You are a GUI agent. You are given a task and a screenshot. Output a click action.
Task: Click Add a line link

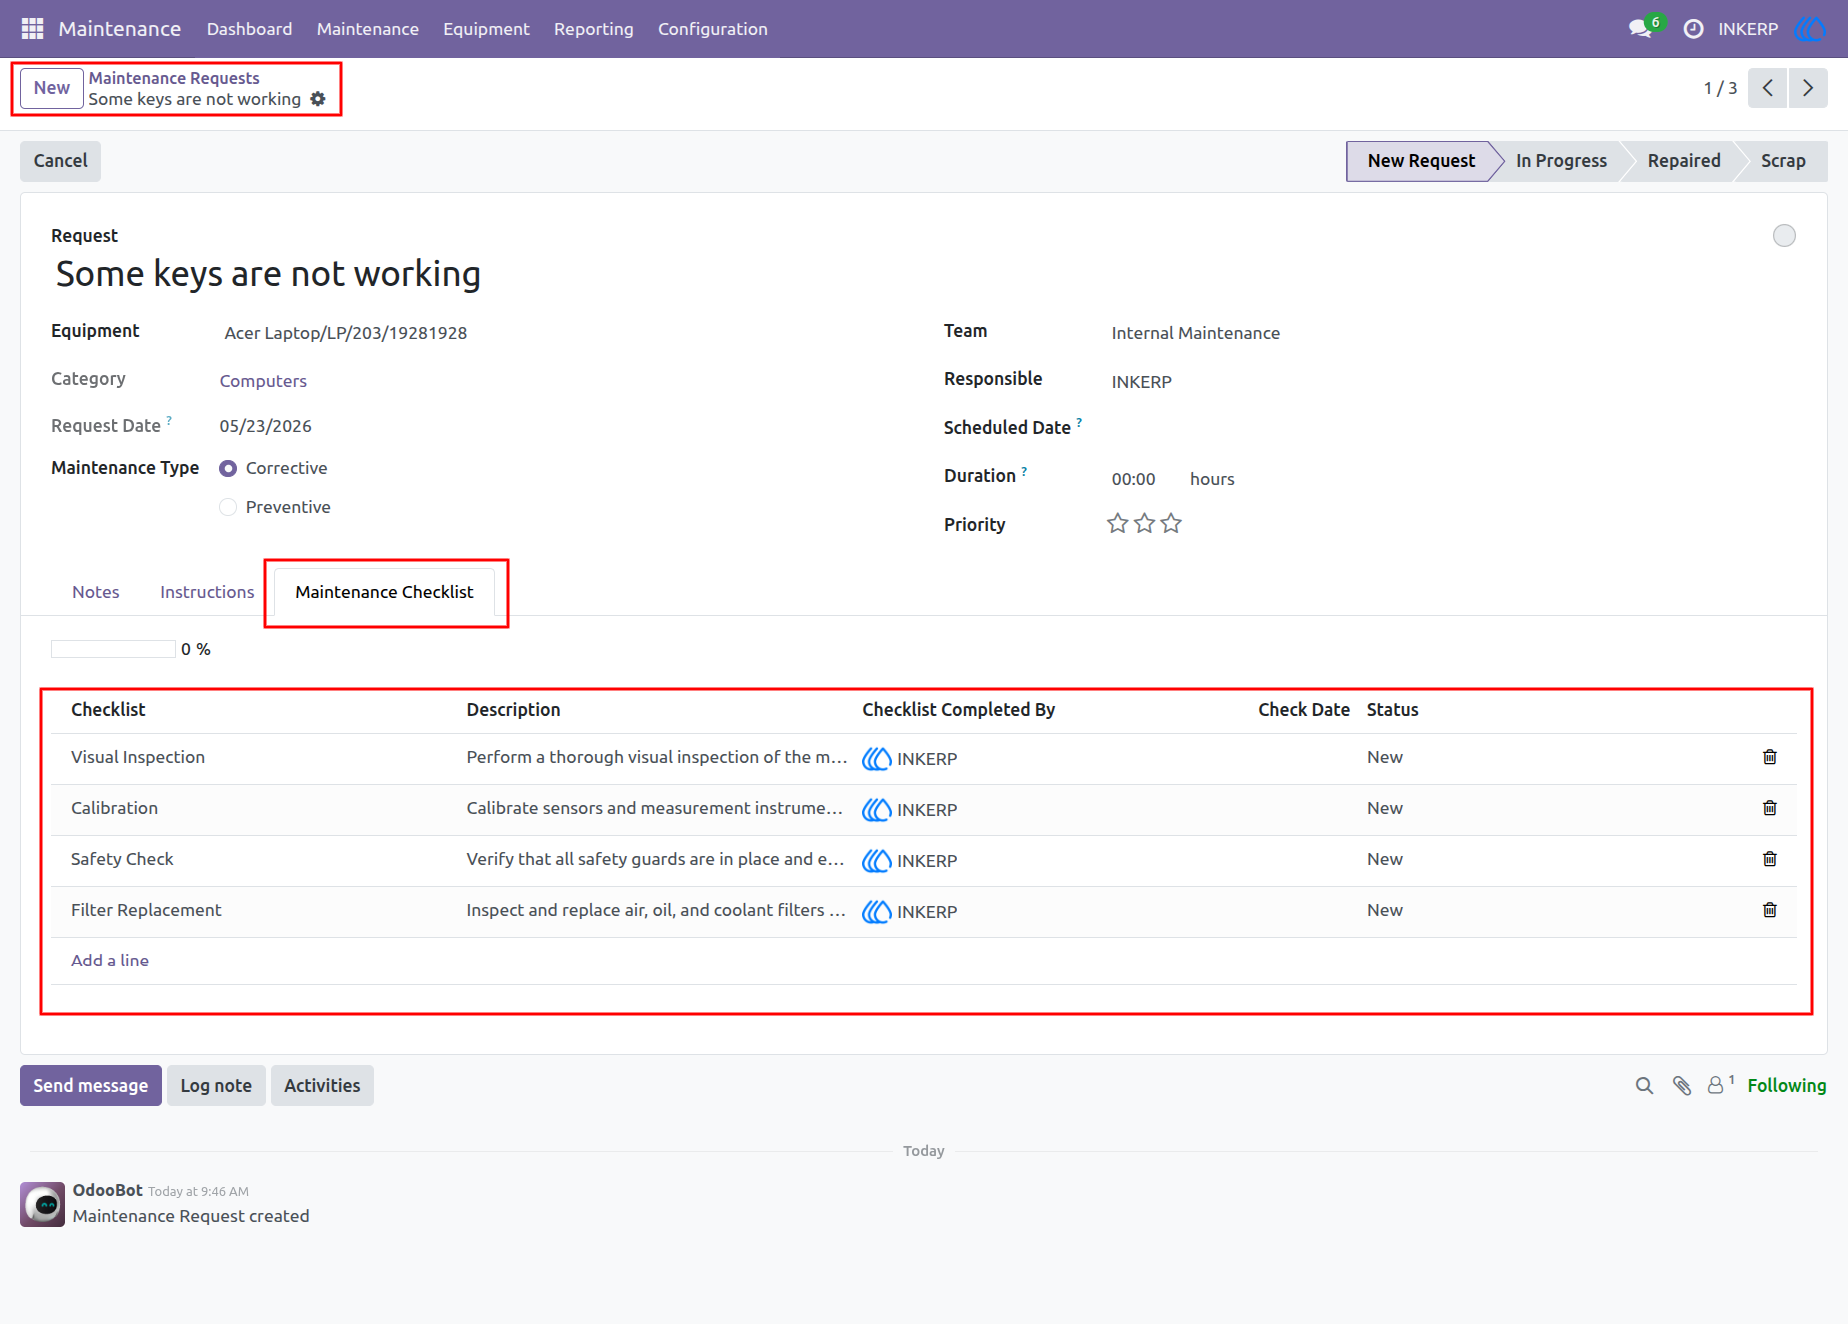point(110,960)
